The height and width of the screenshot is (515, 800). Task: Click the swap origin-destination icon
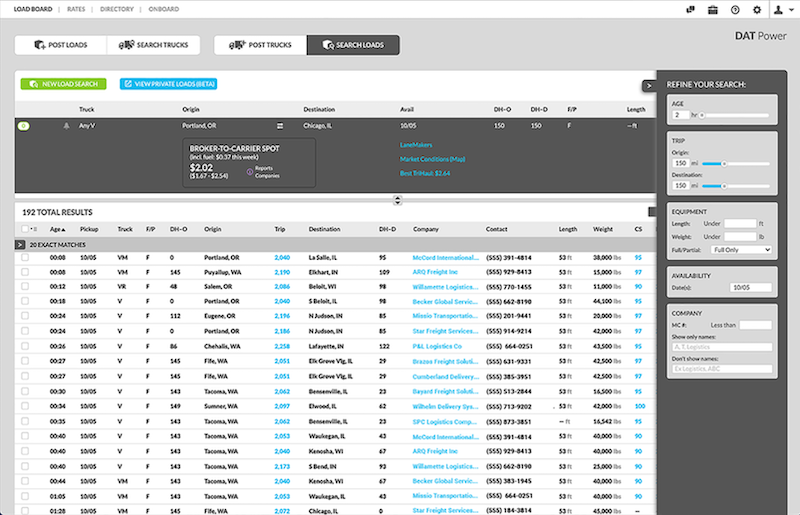tap(280, 126)
